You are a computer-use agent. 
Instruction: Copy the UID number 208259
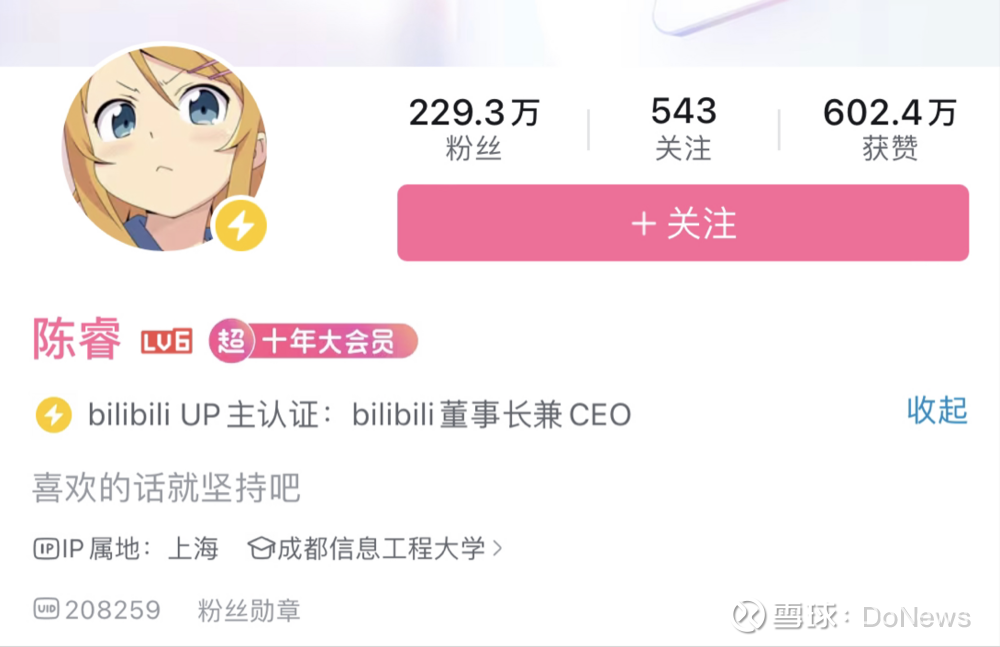pos(113,610)
